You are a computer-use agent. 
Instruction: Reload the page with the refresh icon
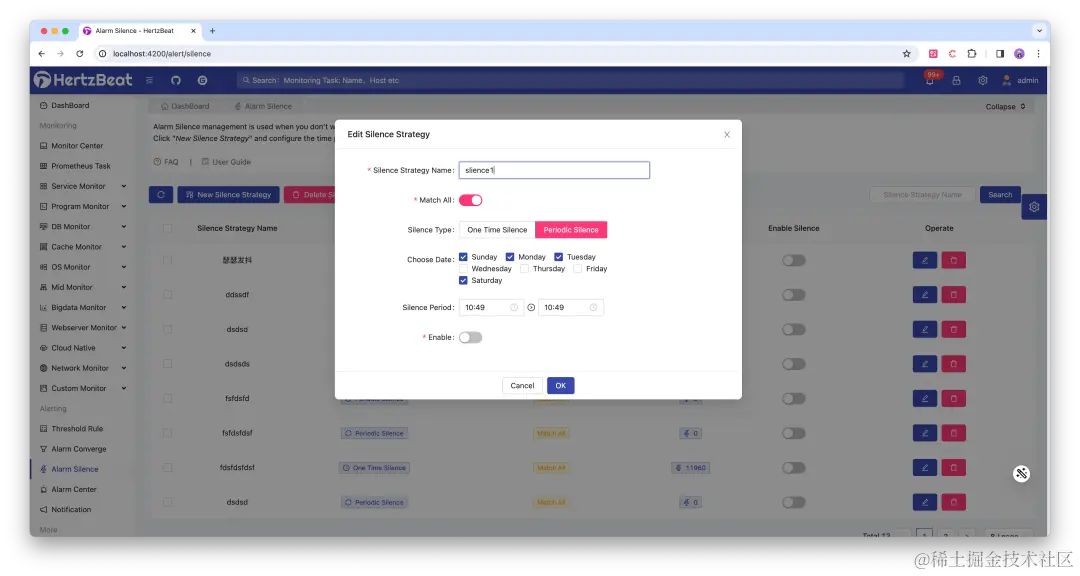(x=80, y=54)
